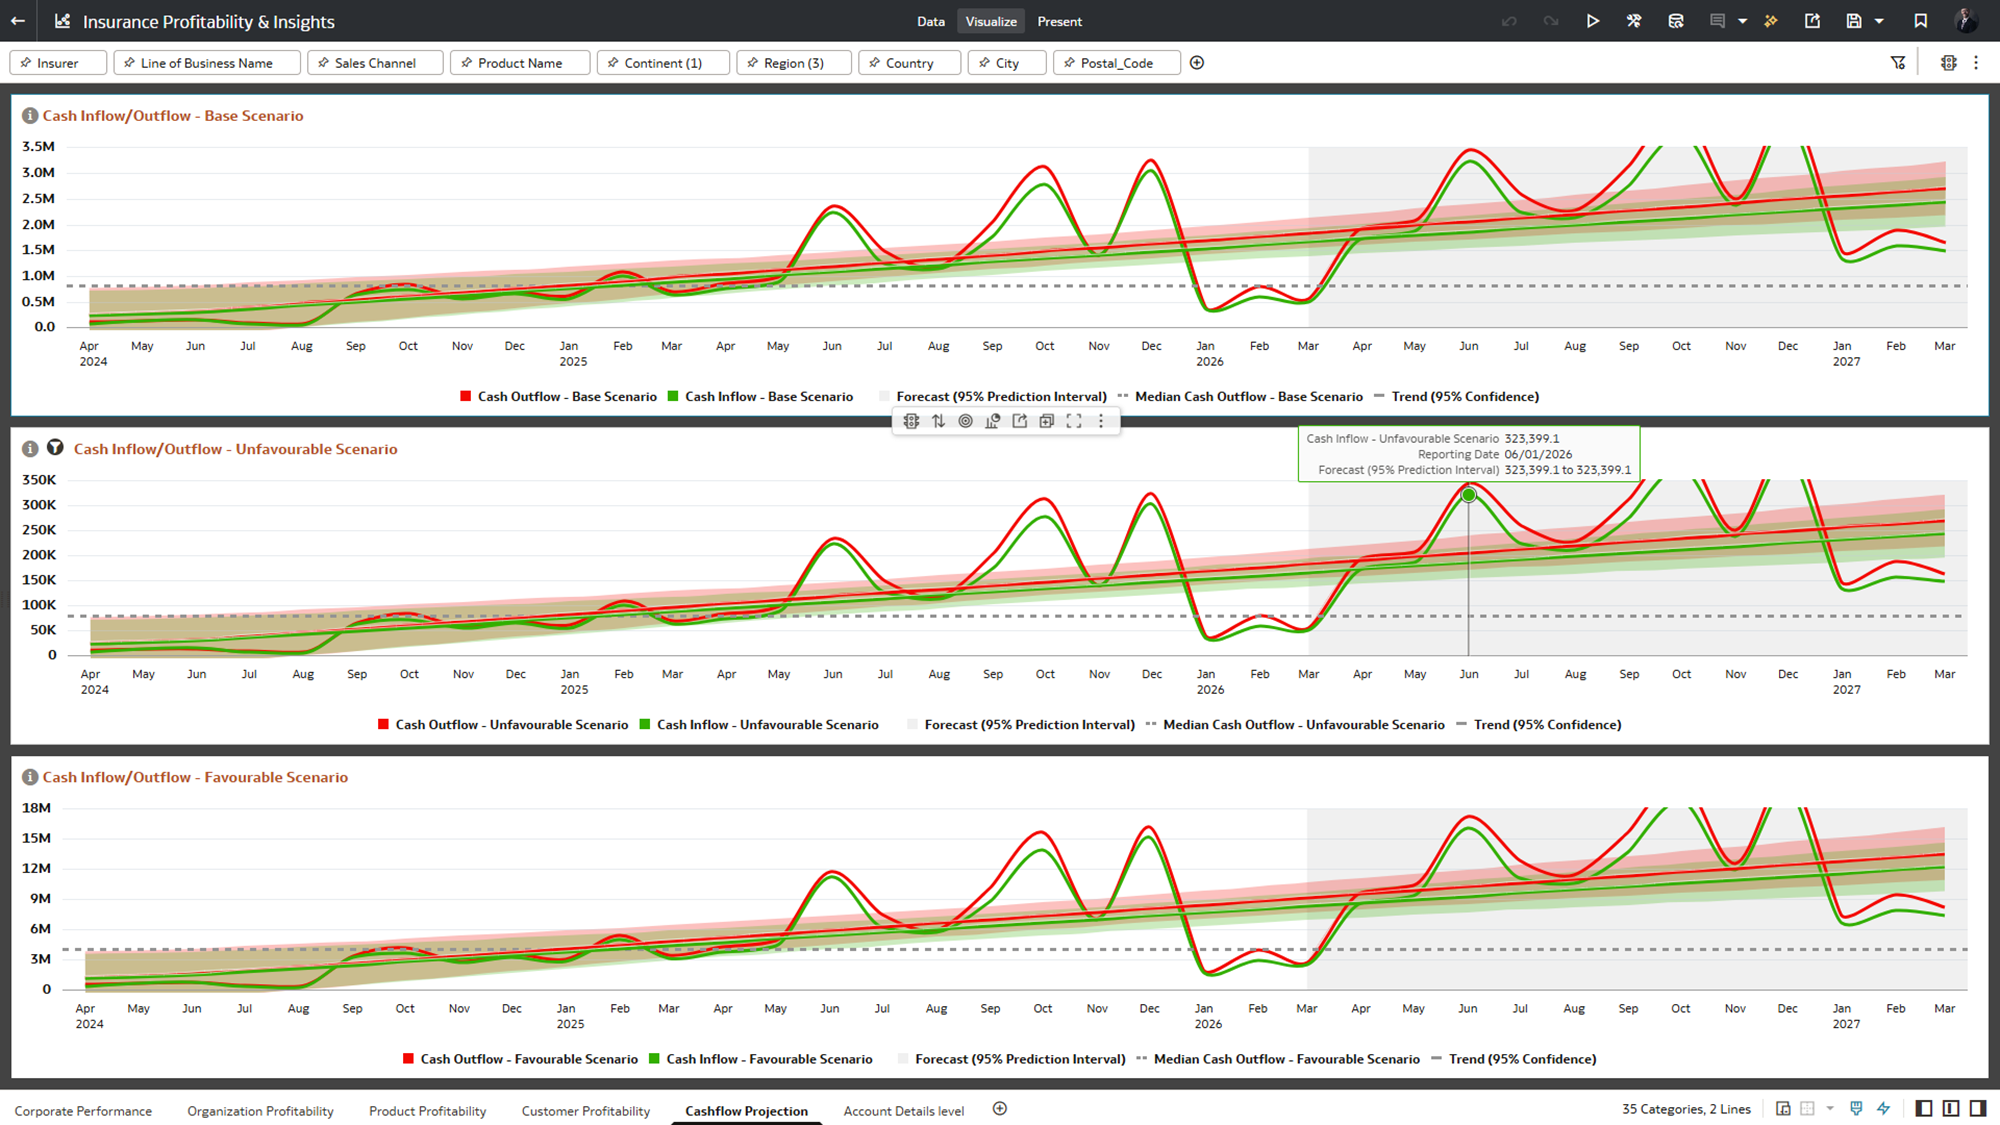Viewport: 2000px width, 1125px height.
Task: Click the Refresh Data database icon
Action: pyautogui.click(x=1676, y=21)
